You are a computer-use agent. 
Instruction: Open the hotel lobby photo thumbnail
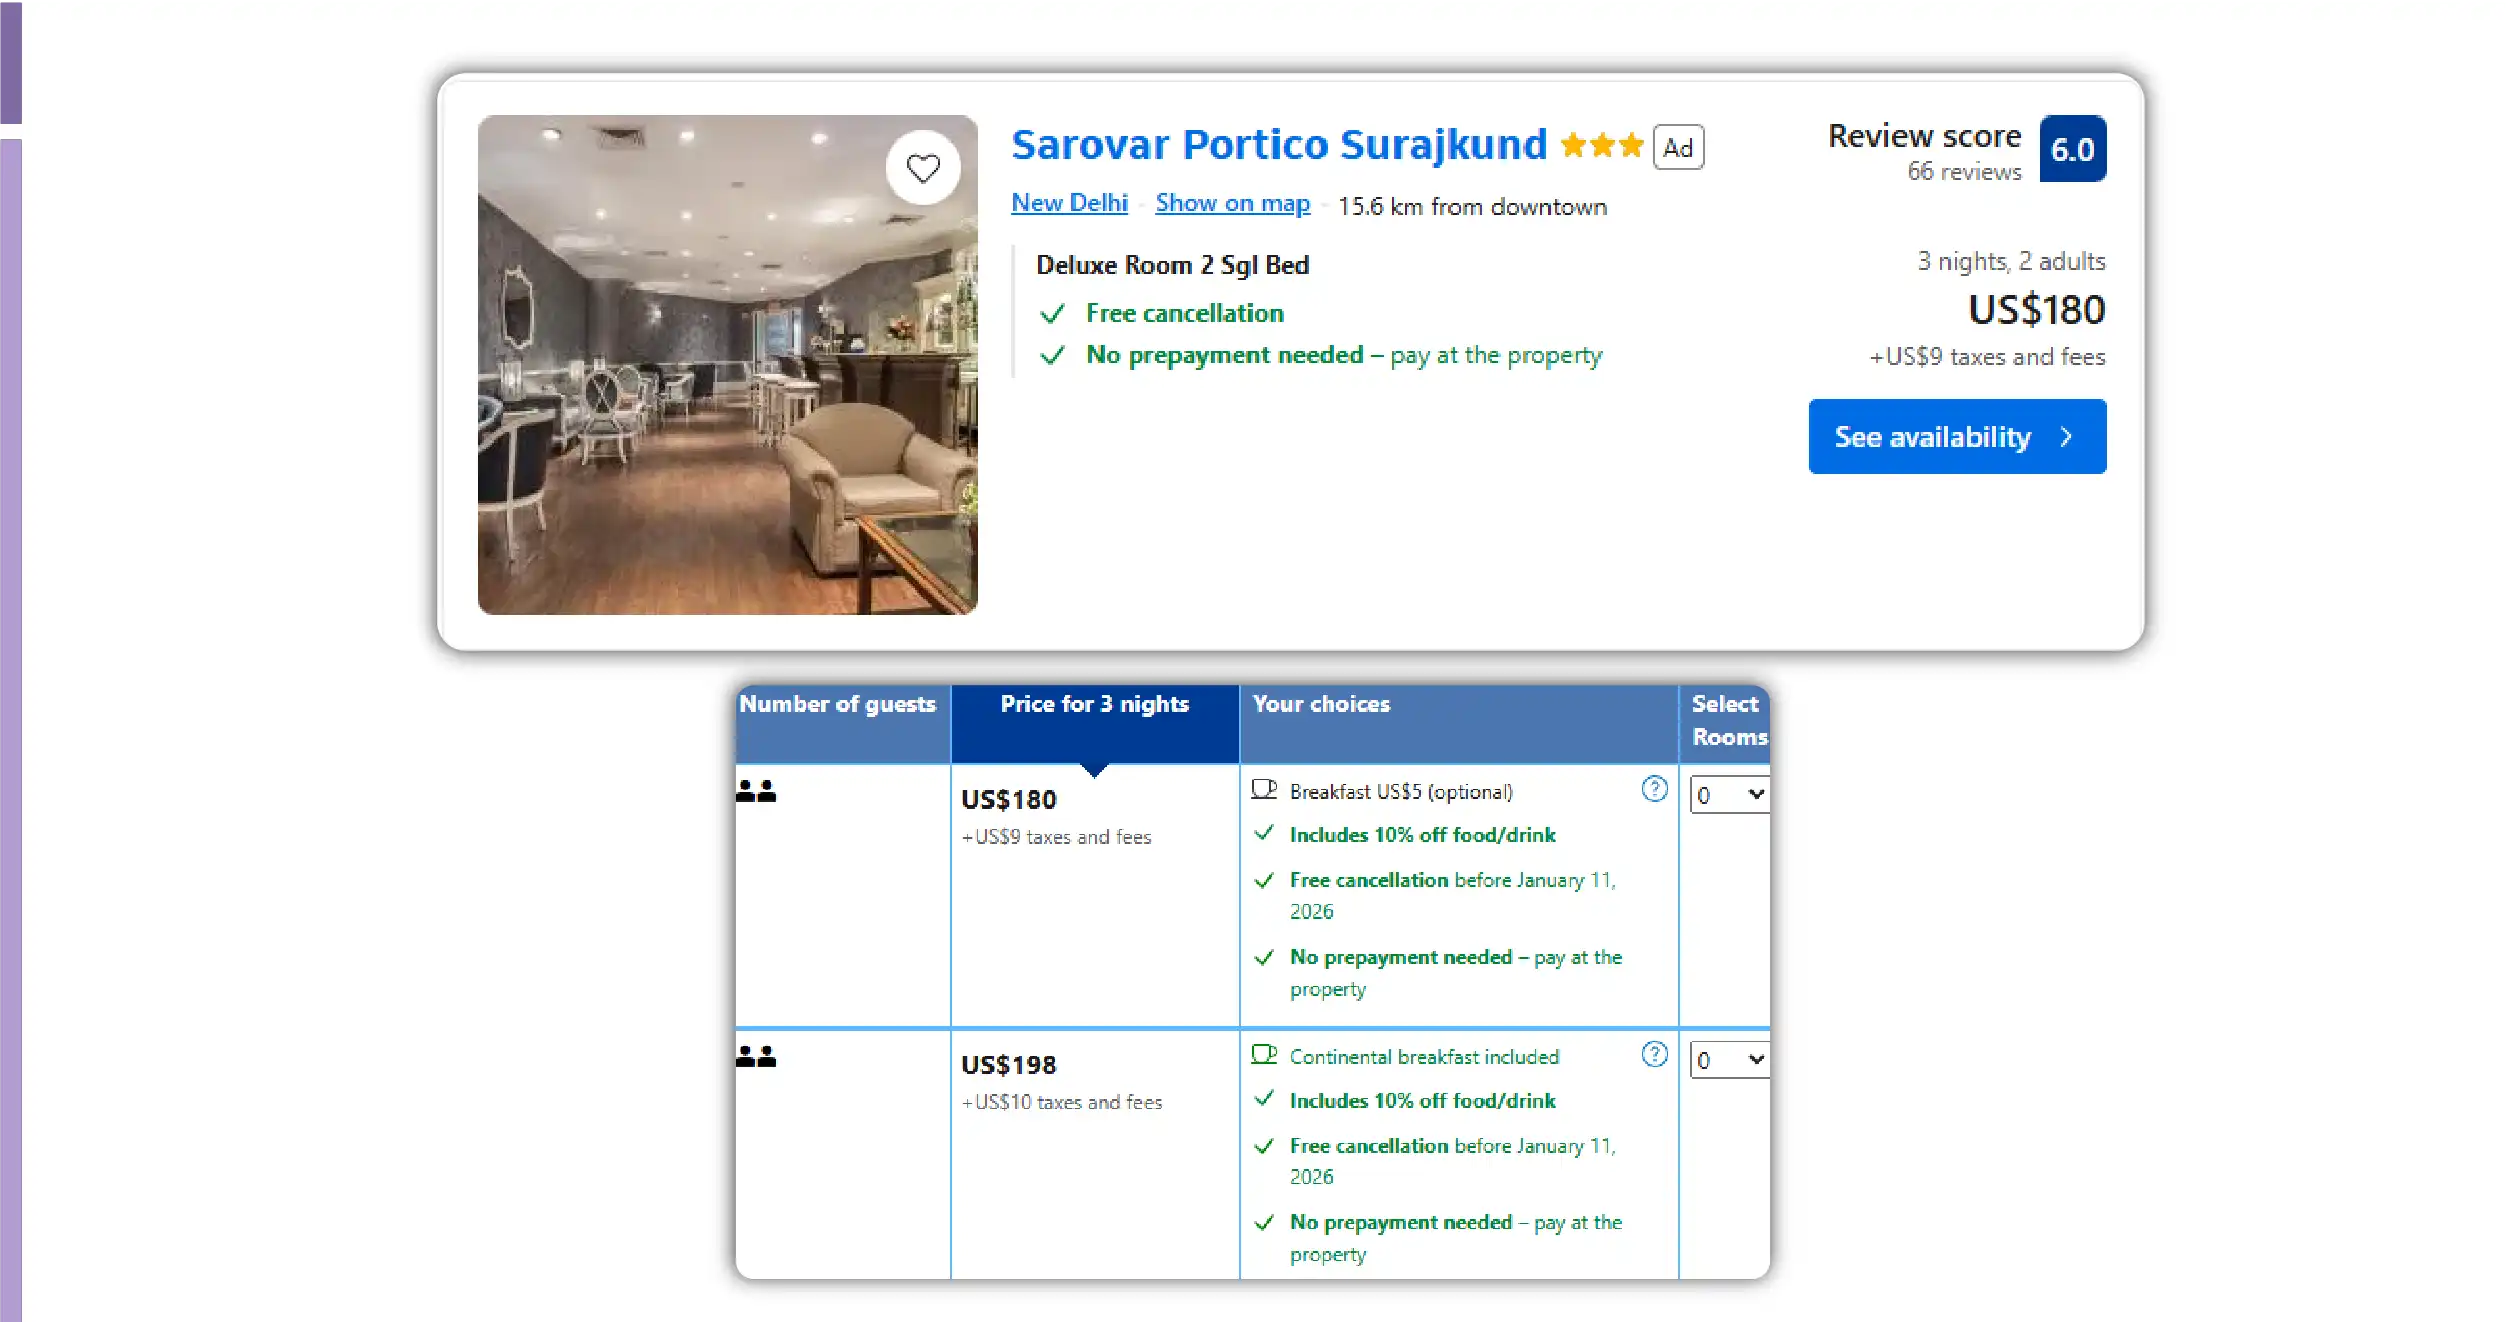pos(727,400)
